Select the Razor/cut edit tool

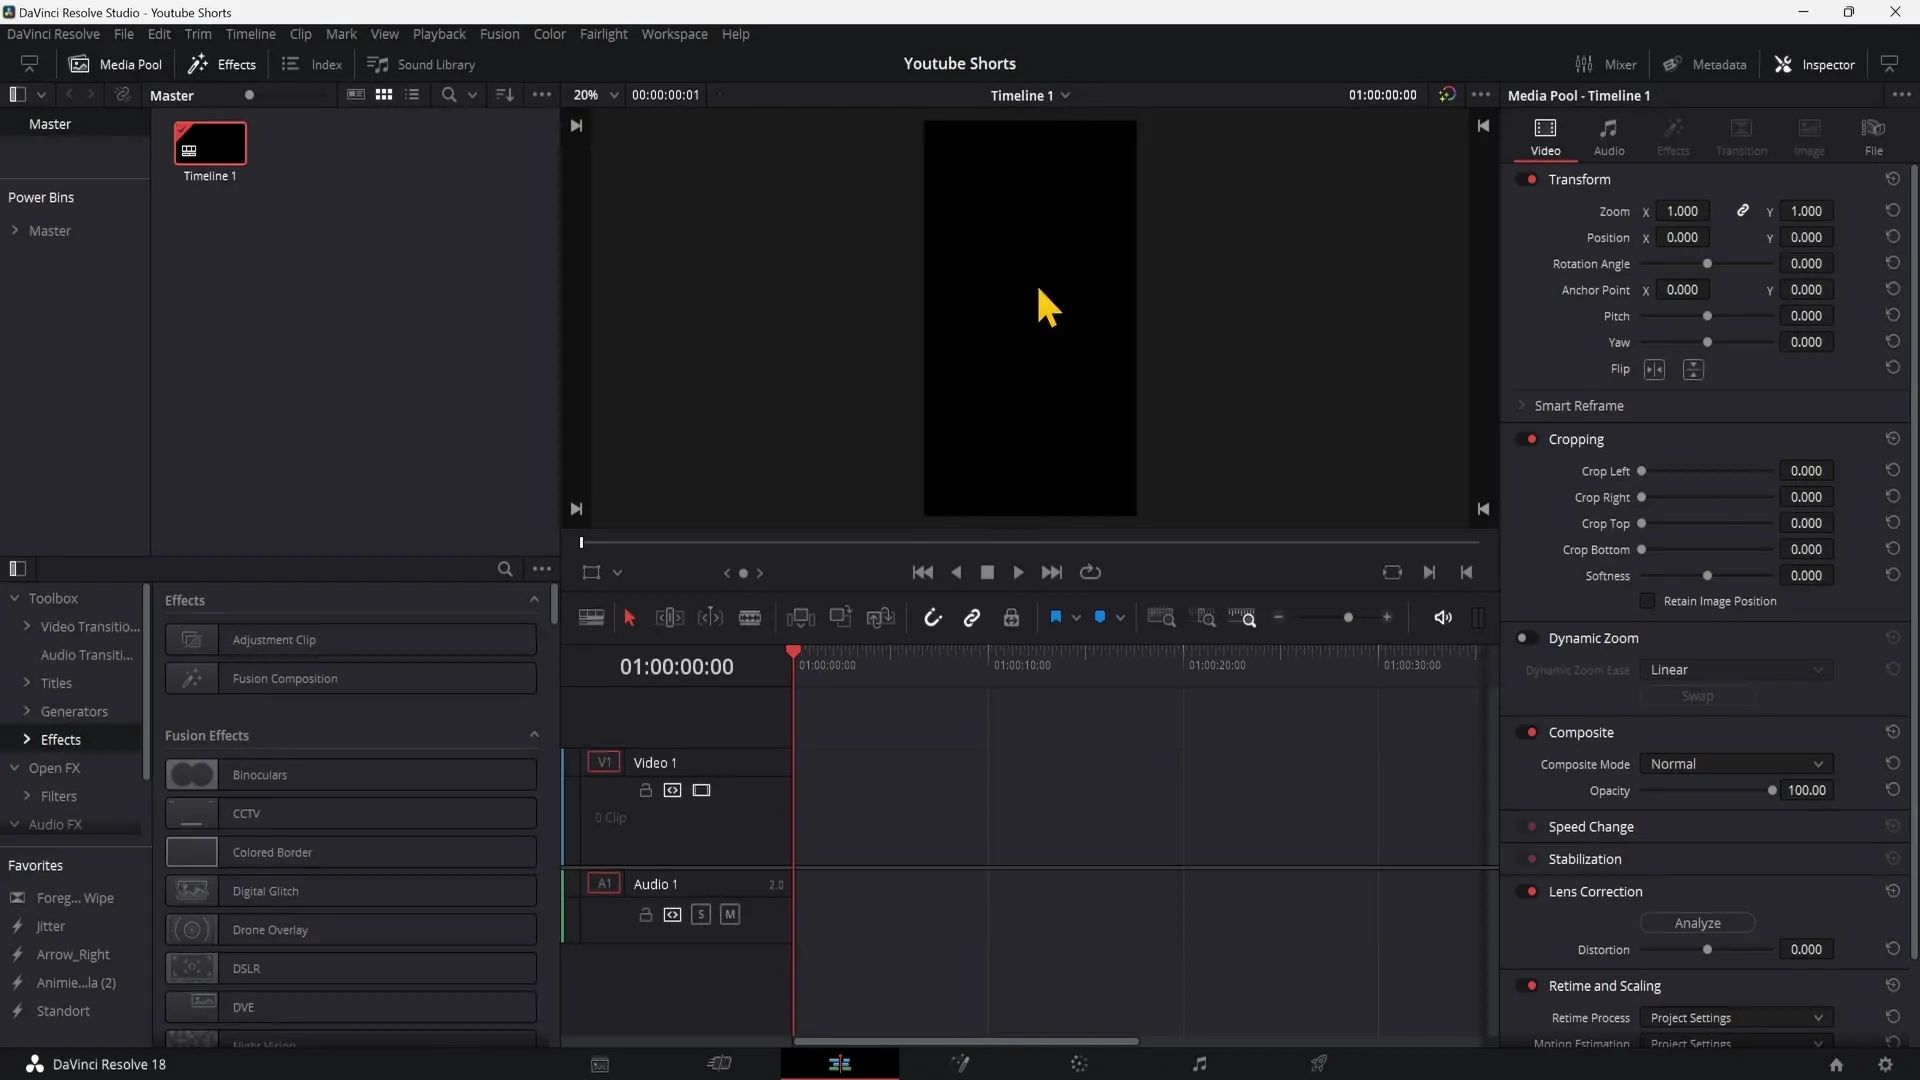[749, 617]
